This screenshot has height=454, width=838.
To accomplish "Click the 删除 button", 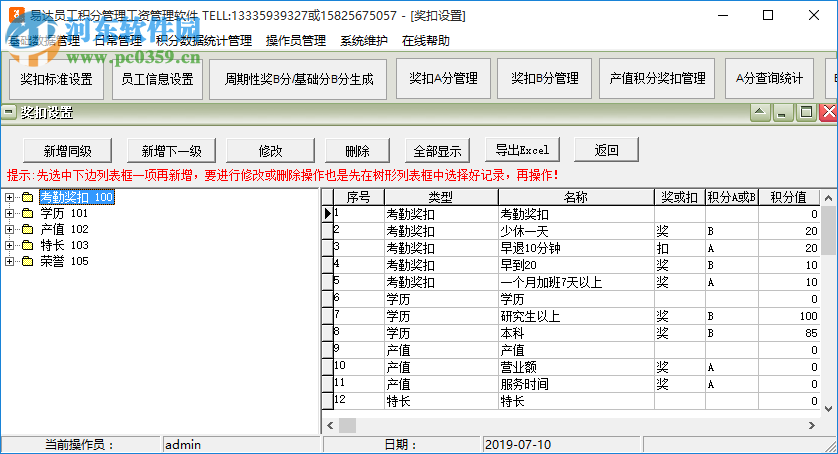I will coord(357,151).
